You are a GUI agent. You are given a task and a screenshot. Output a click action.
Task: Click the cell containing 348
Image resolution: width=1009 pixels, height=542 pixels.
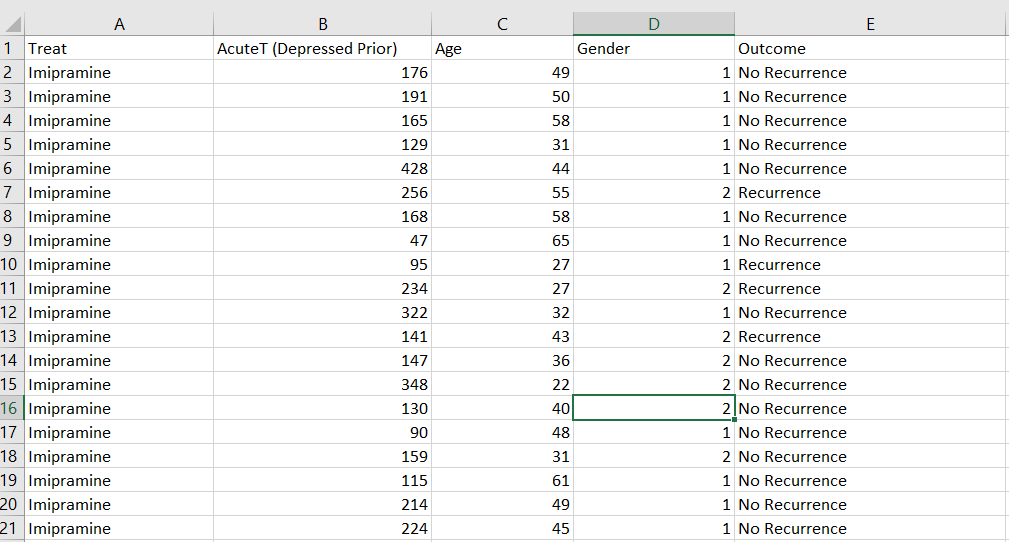click(x=322, y=385)
